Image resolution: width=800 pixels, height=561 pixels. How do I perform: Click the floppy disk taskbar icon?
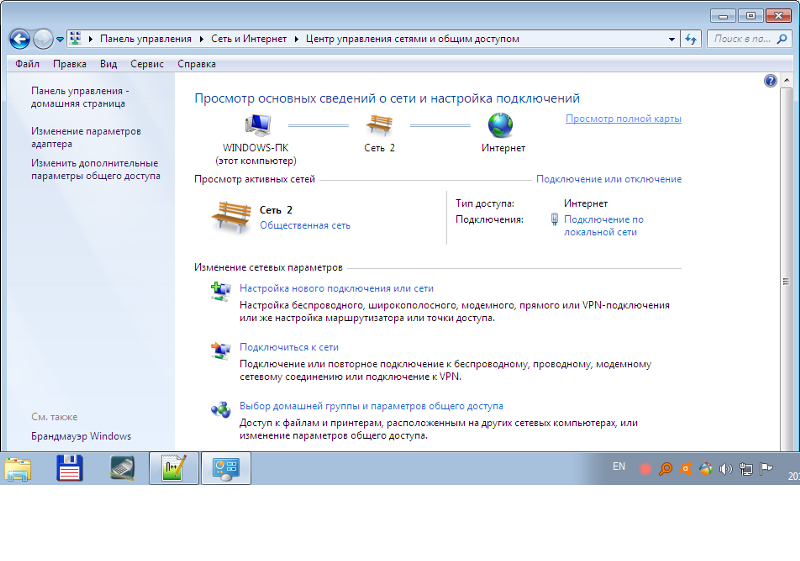(x=69, y=468)
